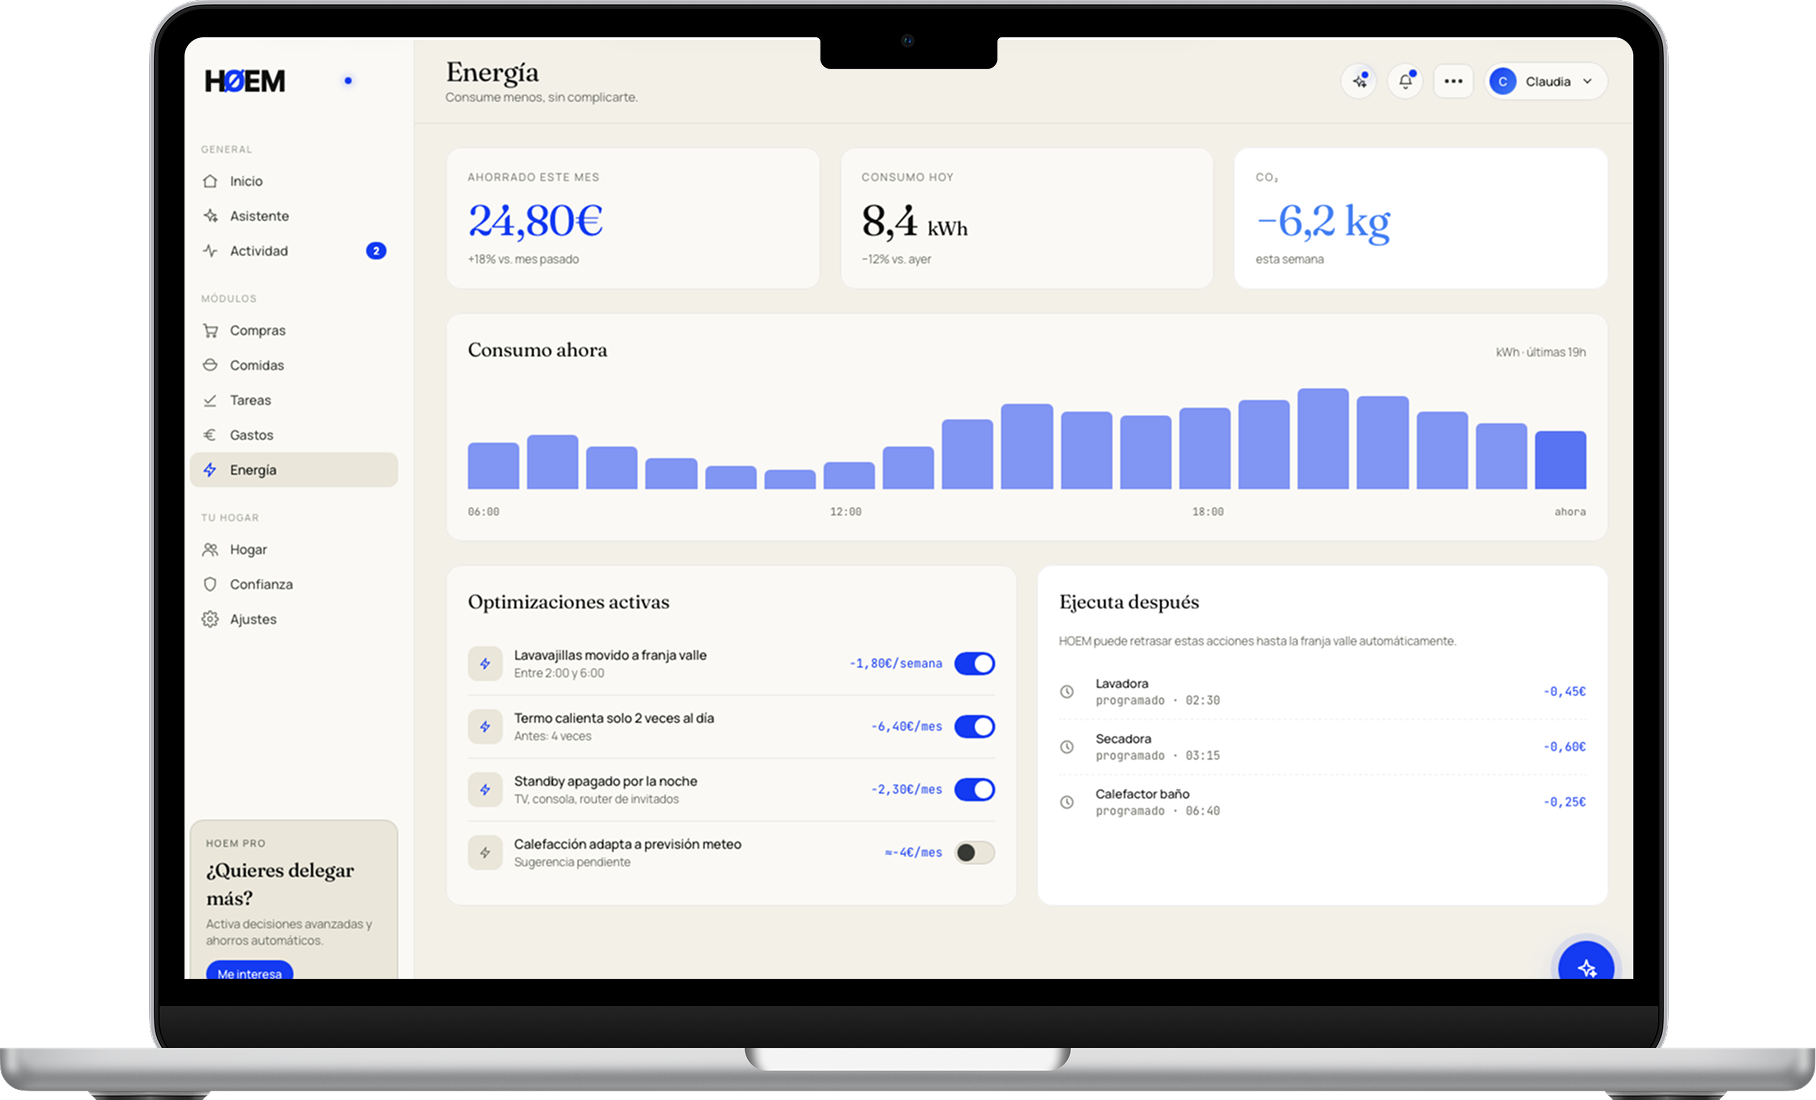Click the clock icon next to Secadora
Viewport: 1816px width, 1100px height.
click(x=1067, y=747)
